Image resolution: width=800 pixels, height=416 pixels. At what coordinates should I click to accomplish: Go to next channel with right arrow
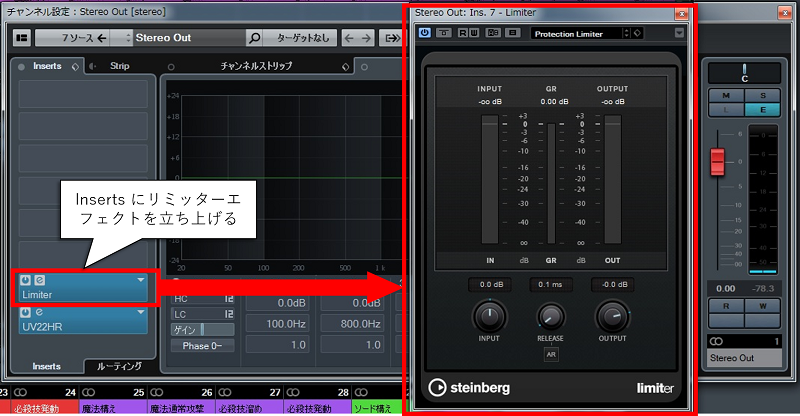click(x=366, y=38)
